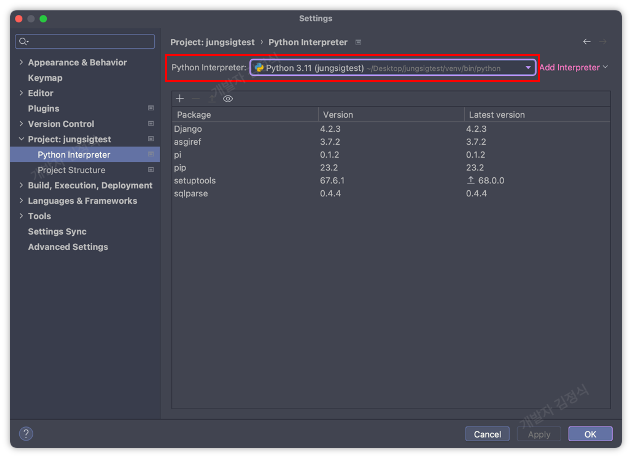This screenshot has height=458, width=632.
Task: Select the pip package row
Action: tap(391, 168)
